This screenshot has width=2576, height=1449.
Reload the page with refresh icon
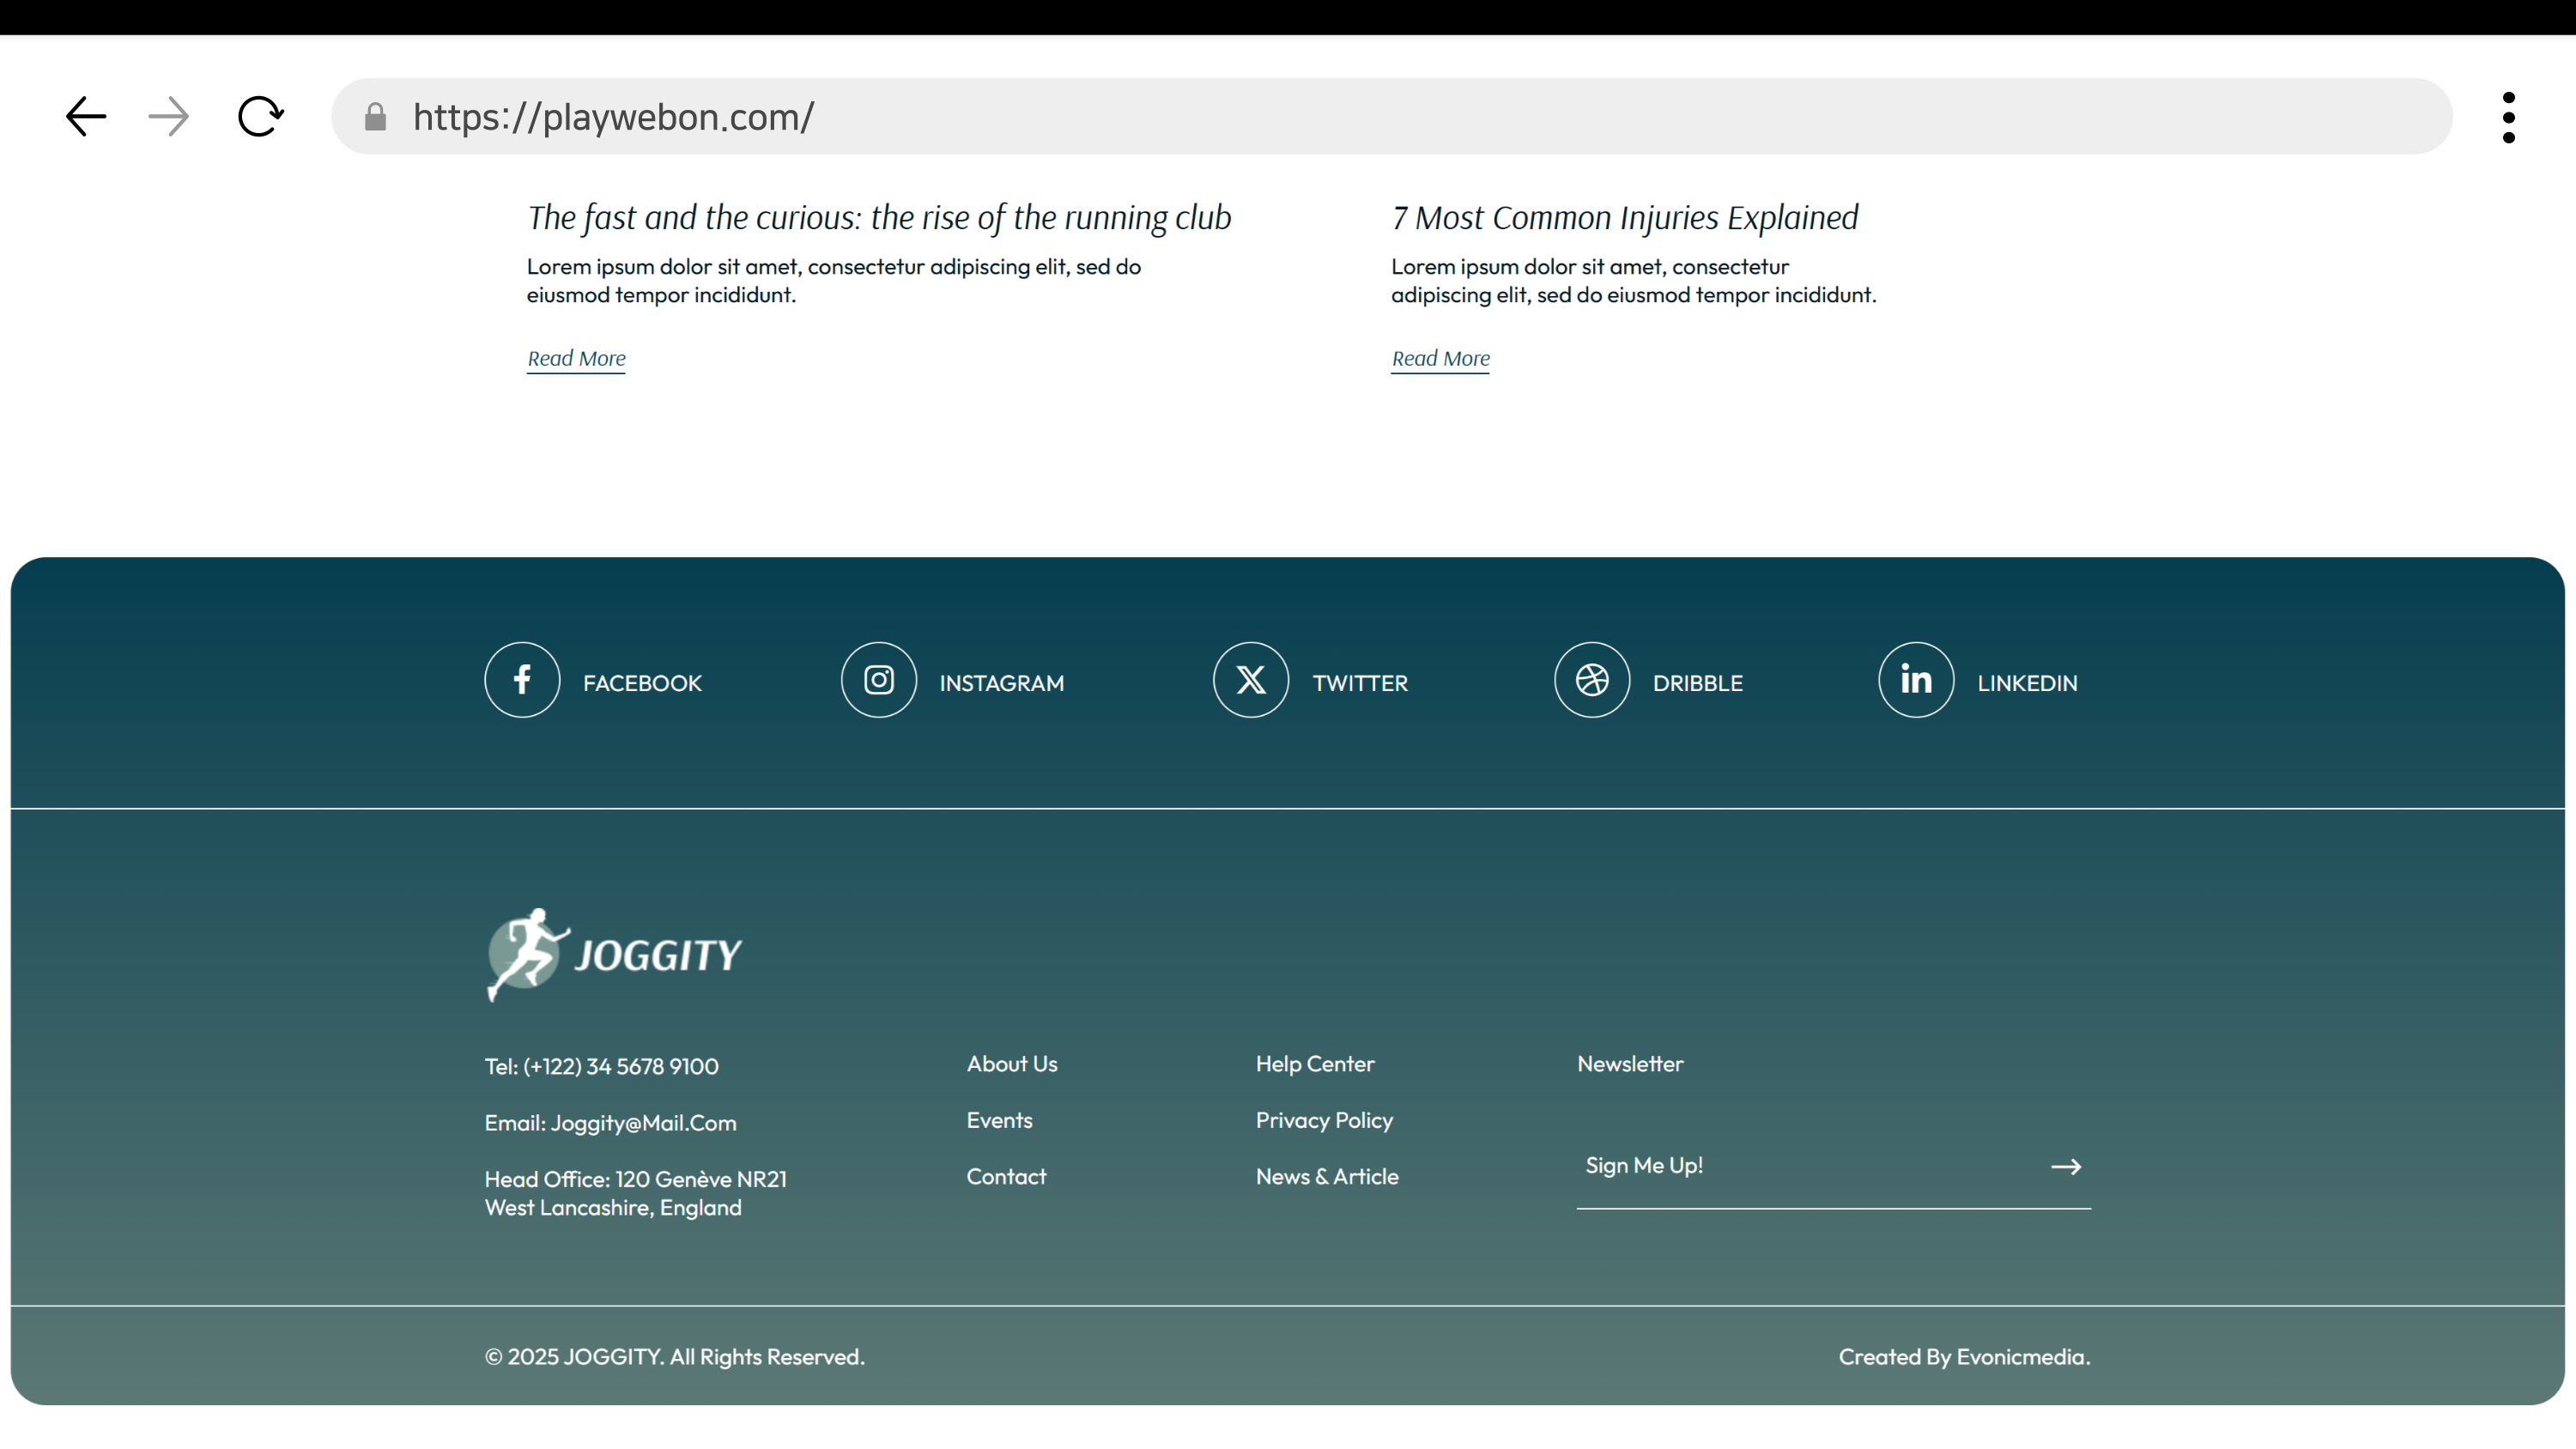pos(260,117)
